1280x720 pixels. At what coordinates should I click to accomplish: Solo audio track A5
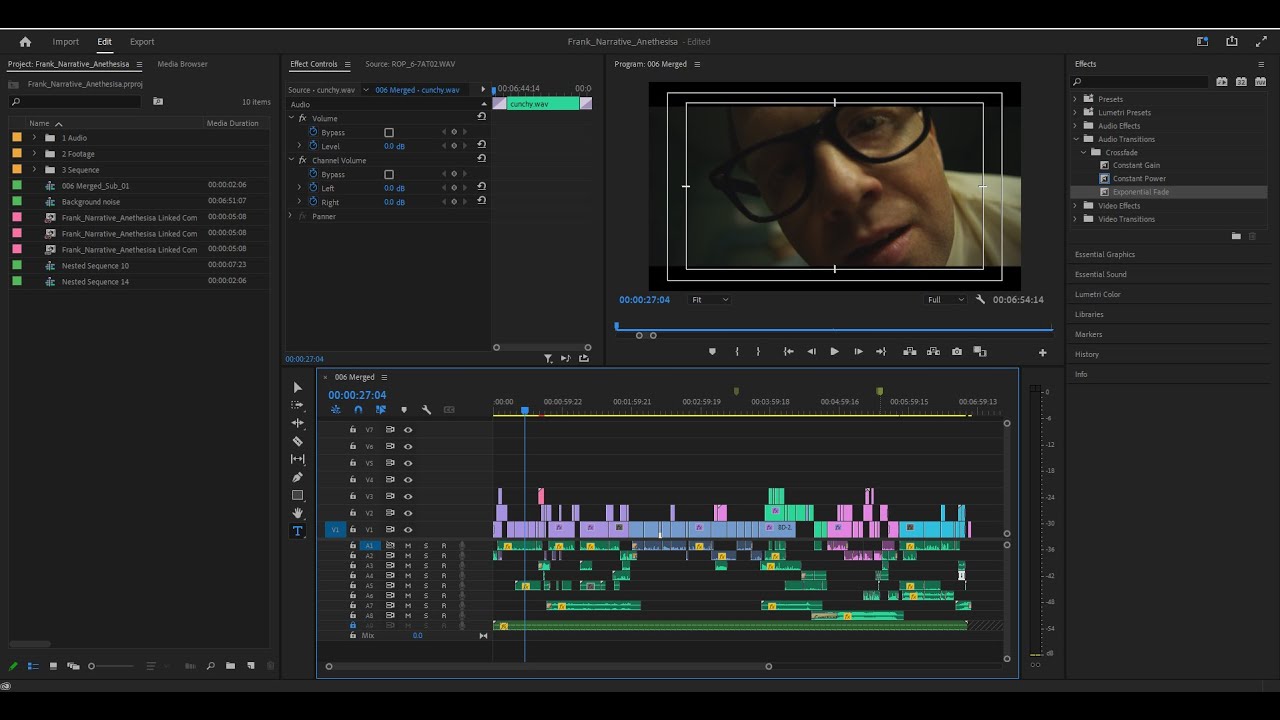(x=426, y=586)
